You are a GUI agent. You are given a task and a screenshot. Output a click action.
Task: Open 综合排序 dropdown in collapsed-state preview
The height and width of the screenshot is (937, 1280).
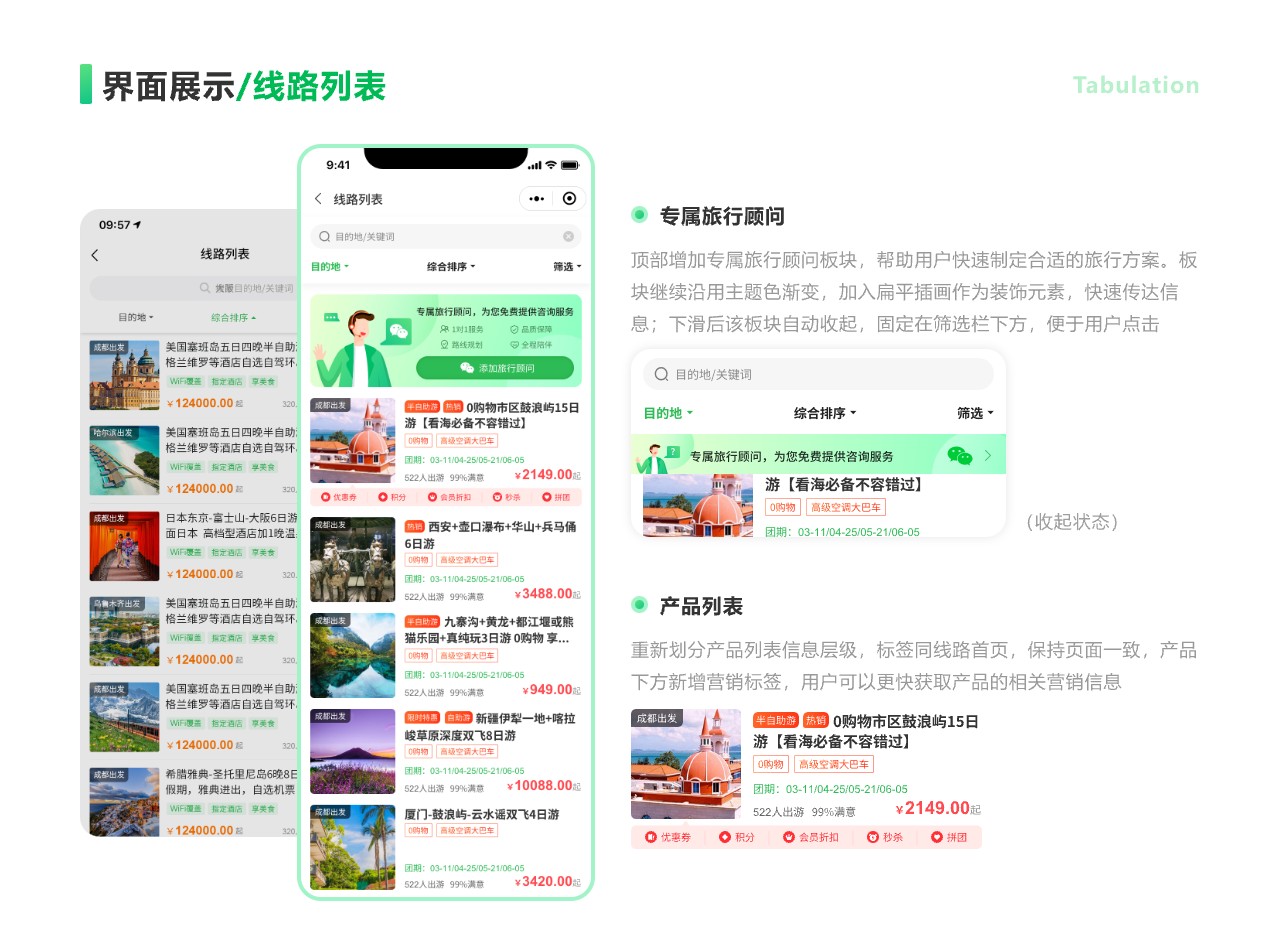(824, 413)
